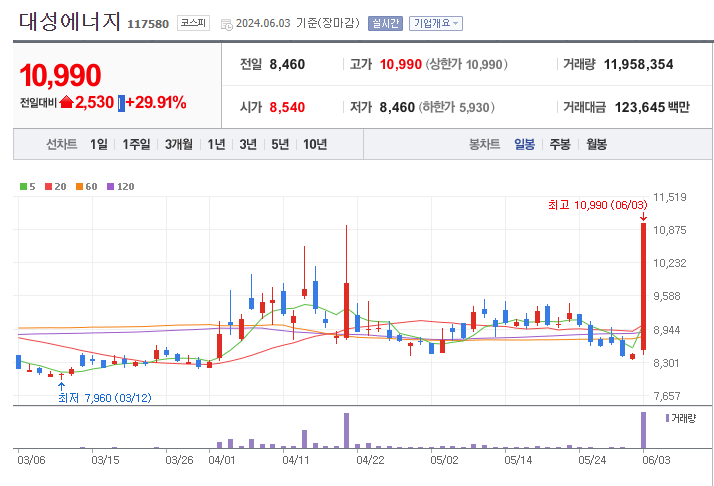
Task: Click the 전일 value 8,460
Action: 287,64
